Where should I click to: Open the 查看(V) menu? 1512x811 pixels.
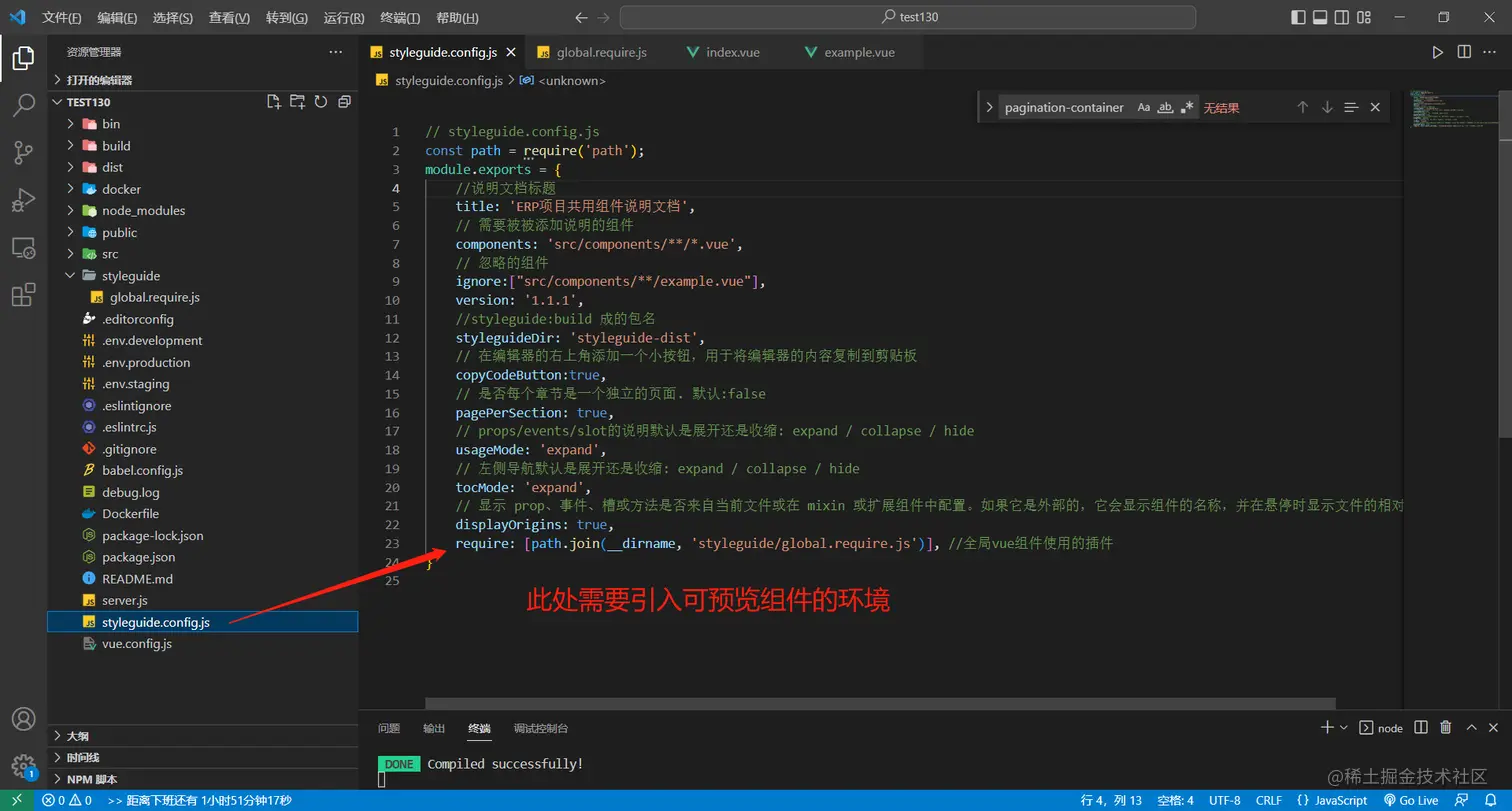[229, 18]
